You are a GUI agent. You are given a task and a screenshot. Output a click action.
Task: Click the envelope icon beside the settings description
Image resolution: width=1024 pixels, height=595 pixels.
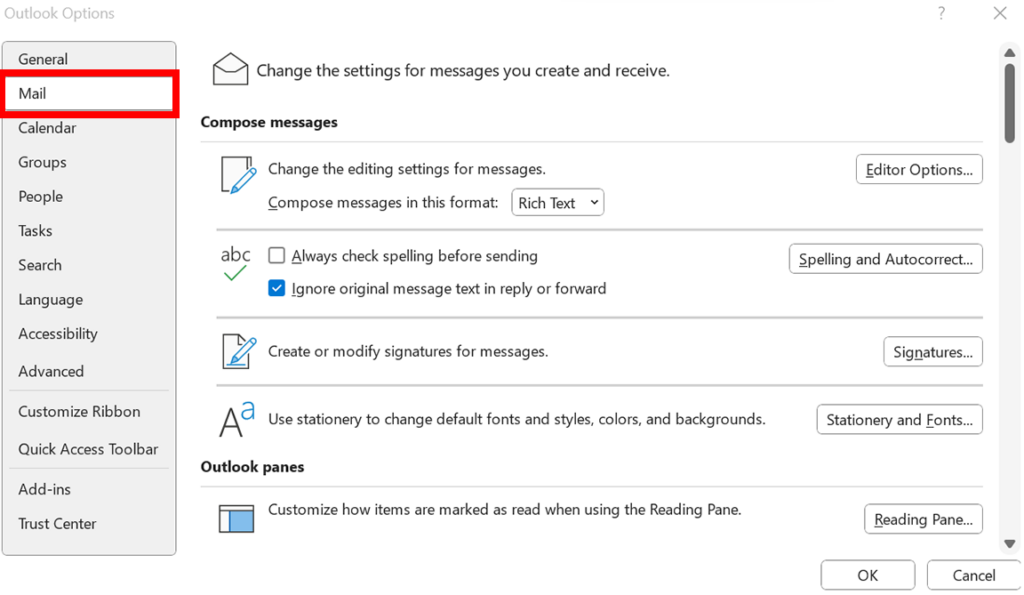[230, 69]
